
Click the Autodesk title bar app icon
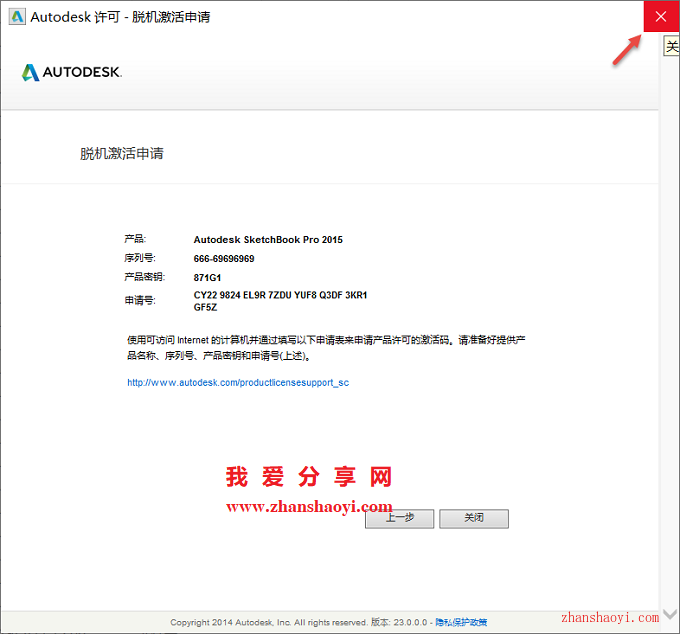point(17,17)
